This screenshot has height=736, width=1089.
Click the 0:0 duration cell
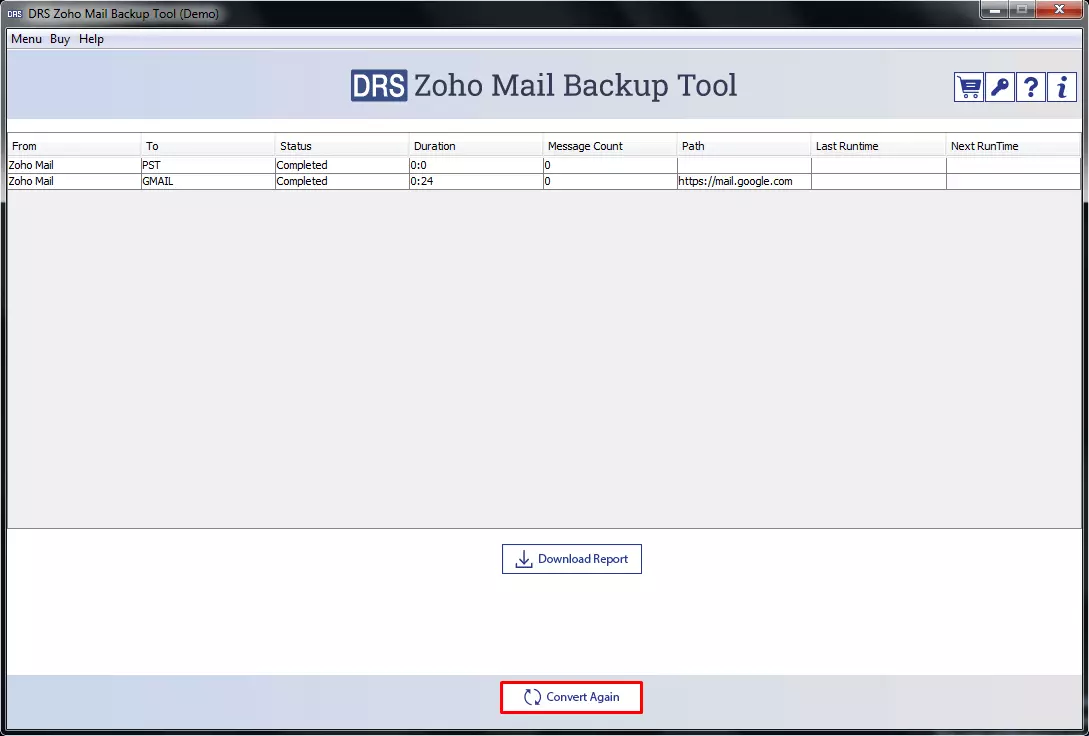tap(476, 165)
